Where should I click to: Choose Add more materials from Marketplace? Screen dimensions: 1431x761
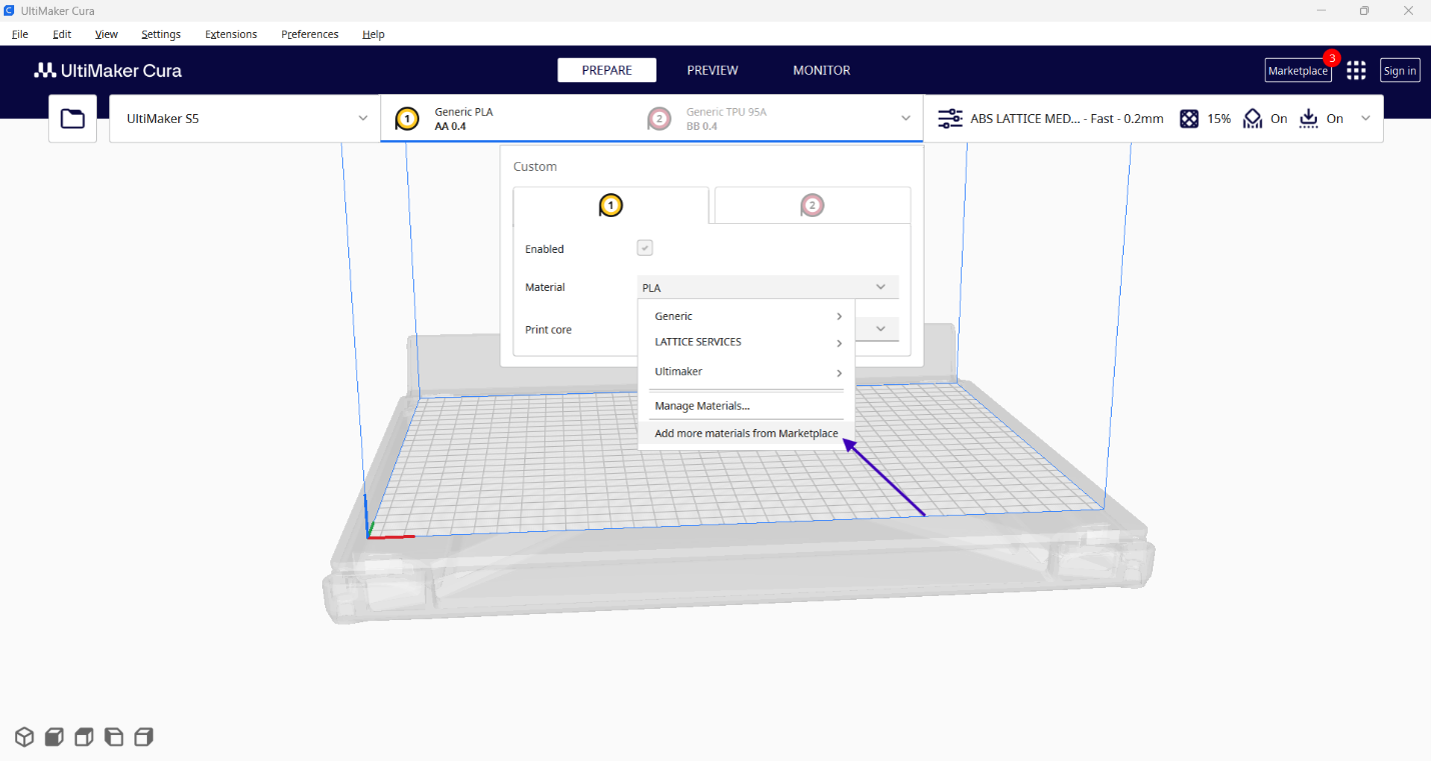746,433
